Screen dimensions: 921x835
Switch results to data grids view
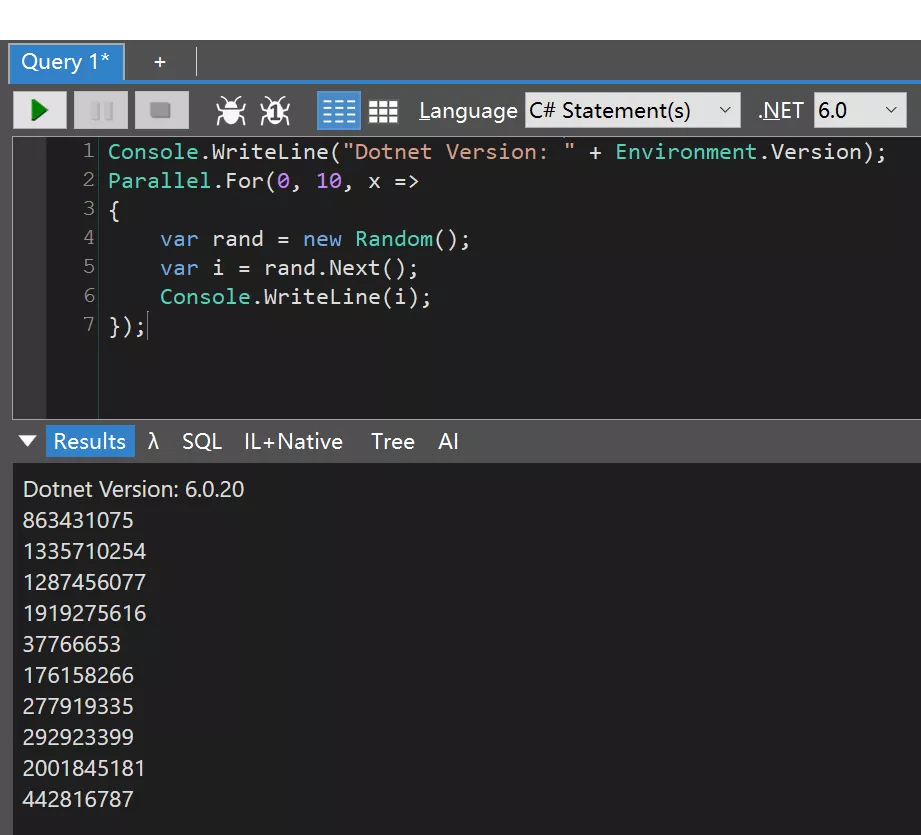coord(383,110)
